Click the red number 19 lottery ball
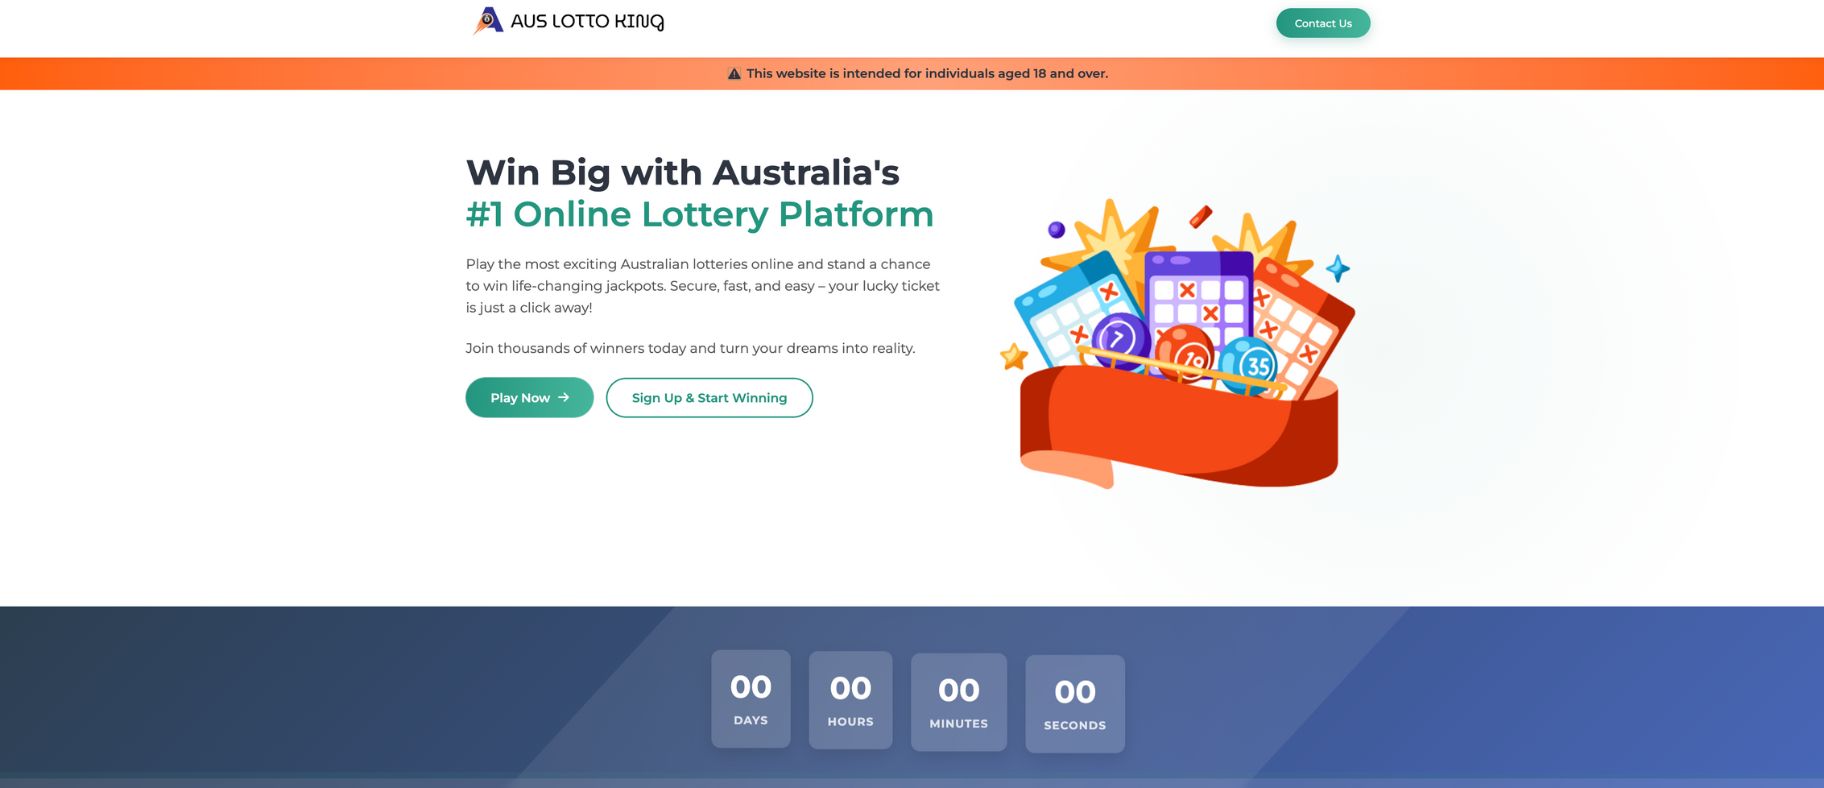 [1185, 355]
